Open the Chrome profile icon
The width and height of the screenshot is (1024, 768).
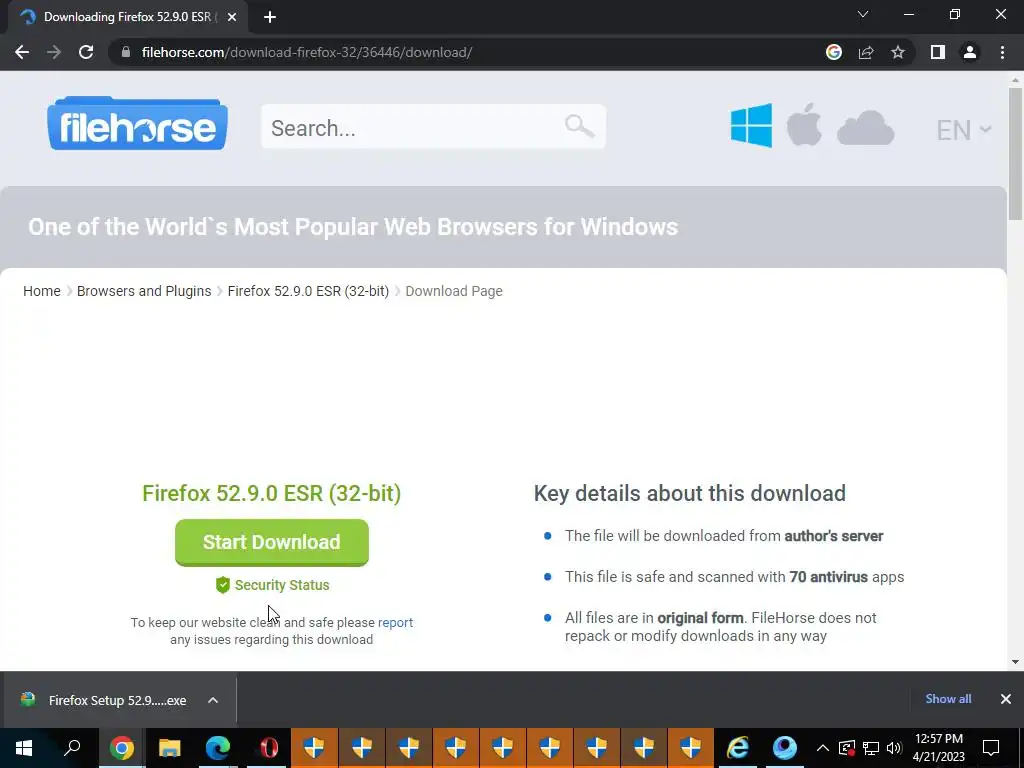pyautogui.click(x=970, y=52)
